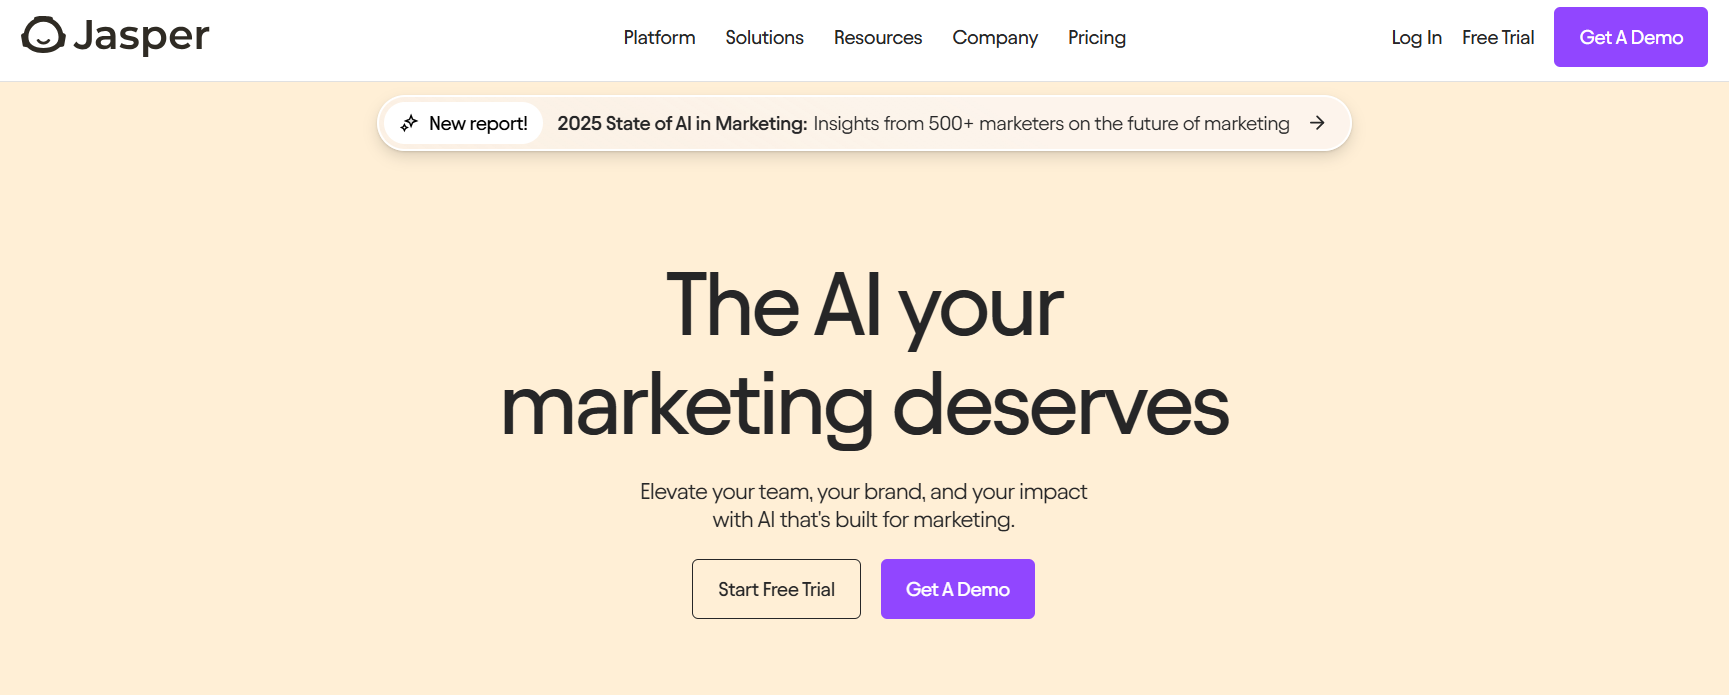This screenshot has width=1729, height=695.
Task: Click the purple Get A Demo header button
Action: point(1631,37)
